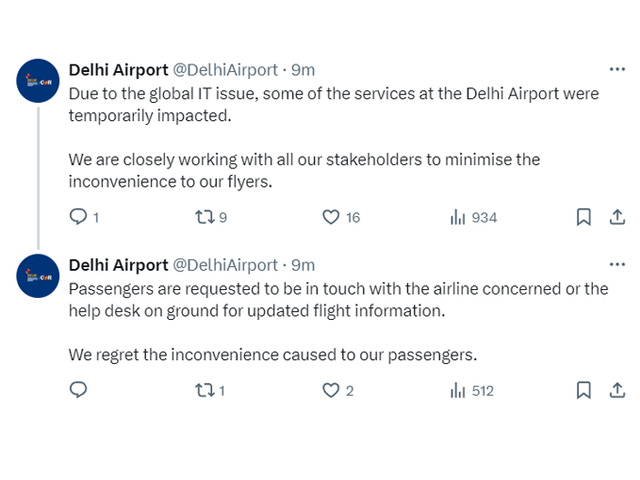Share the second tweet via upload icon
Image resolution: width=640 pixels, height=480 pixels.
(617, 390)
